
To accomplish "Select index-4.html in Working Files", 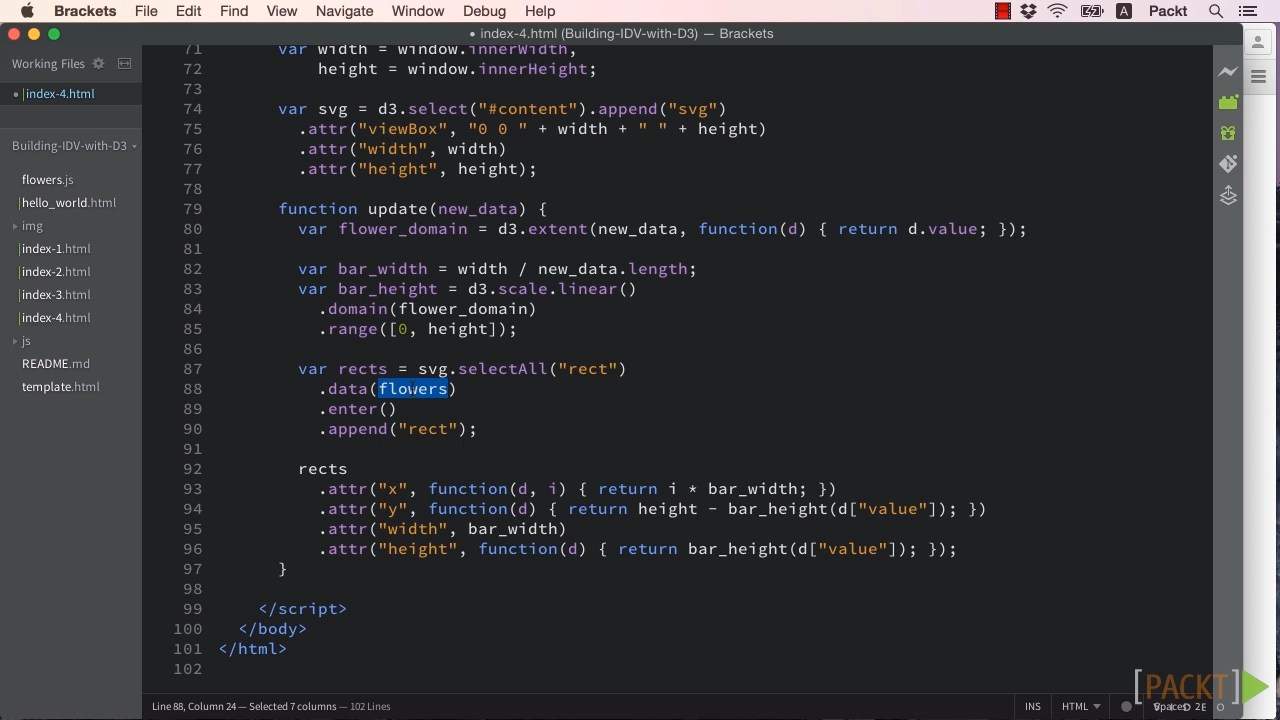I will point(59,94).
